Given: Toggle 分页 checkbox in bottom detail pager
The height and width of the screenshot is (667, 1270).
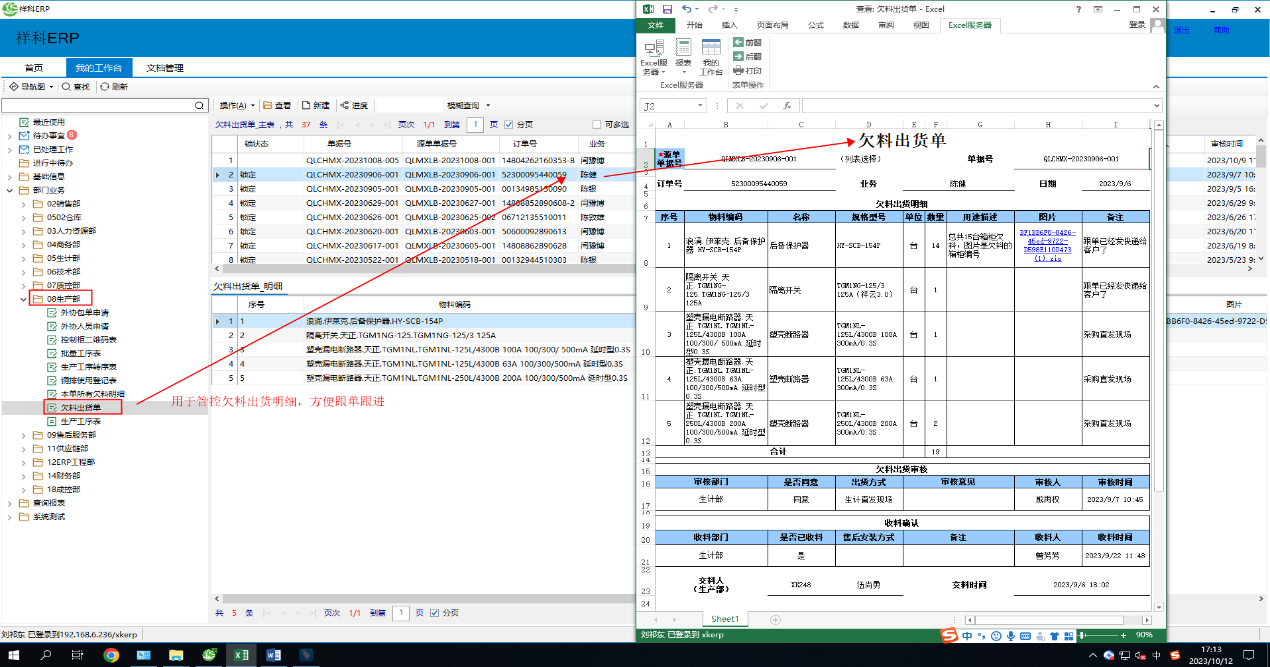Looking at the screenshot, I should tap(435, 613).
